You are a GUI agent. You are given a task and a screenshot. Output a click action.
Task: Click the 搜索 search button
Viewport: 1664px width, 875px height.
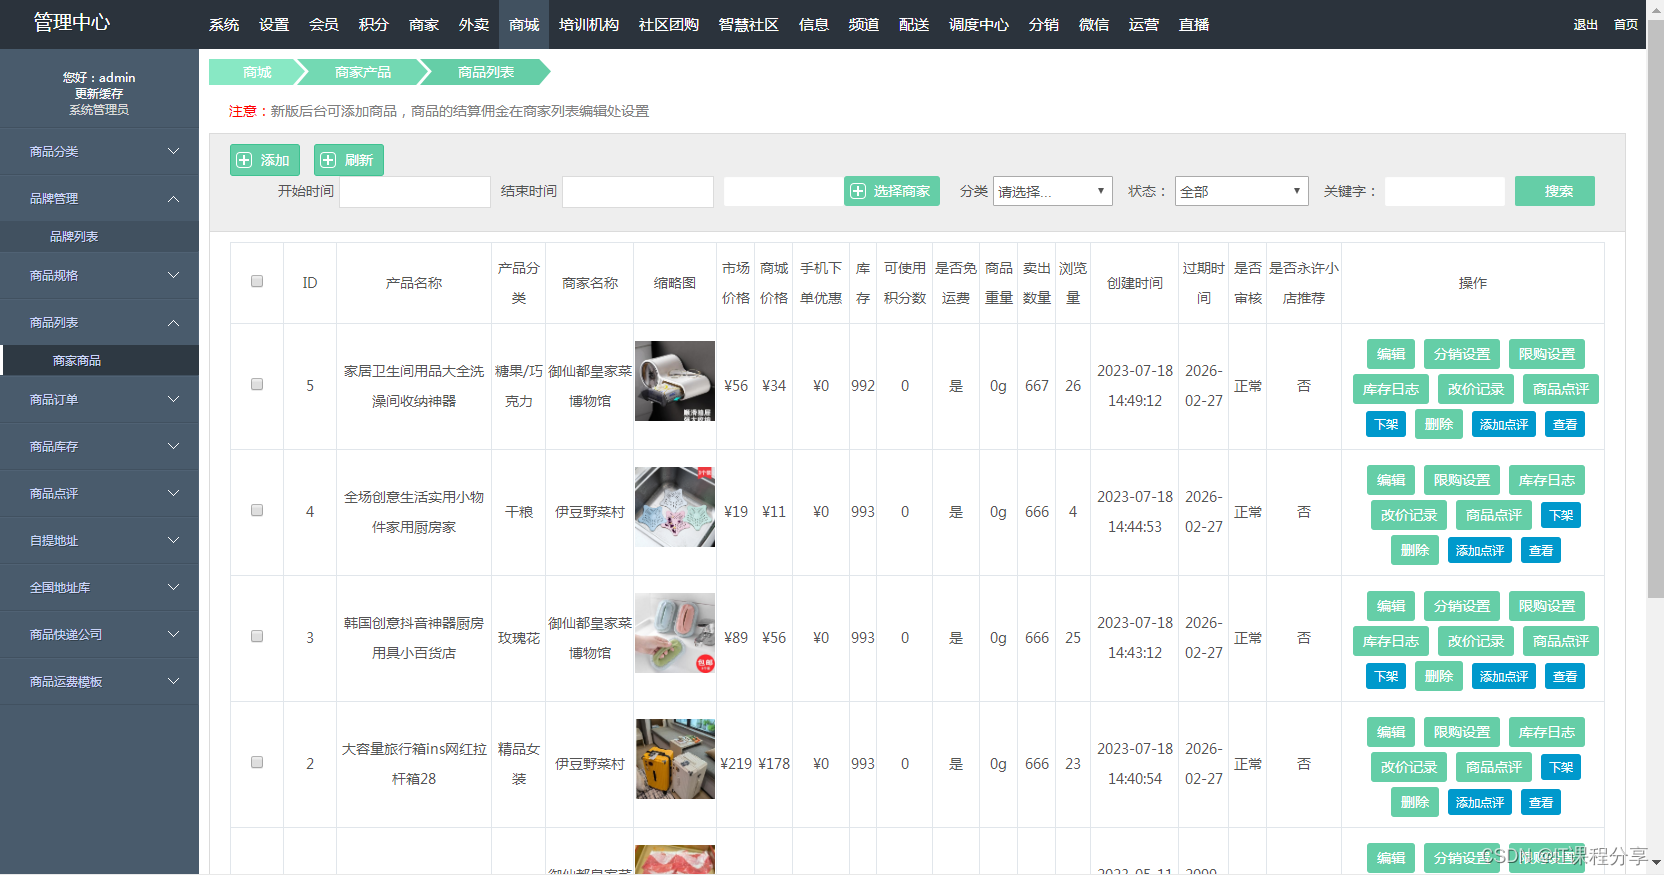click(x=1555, y=191)
